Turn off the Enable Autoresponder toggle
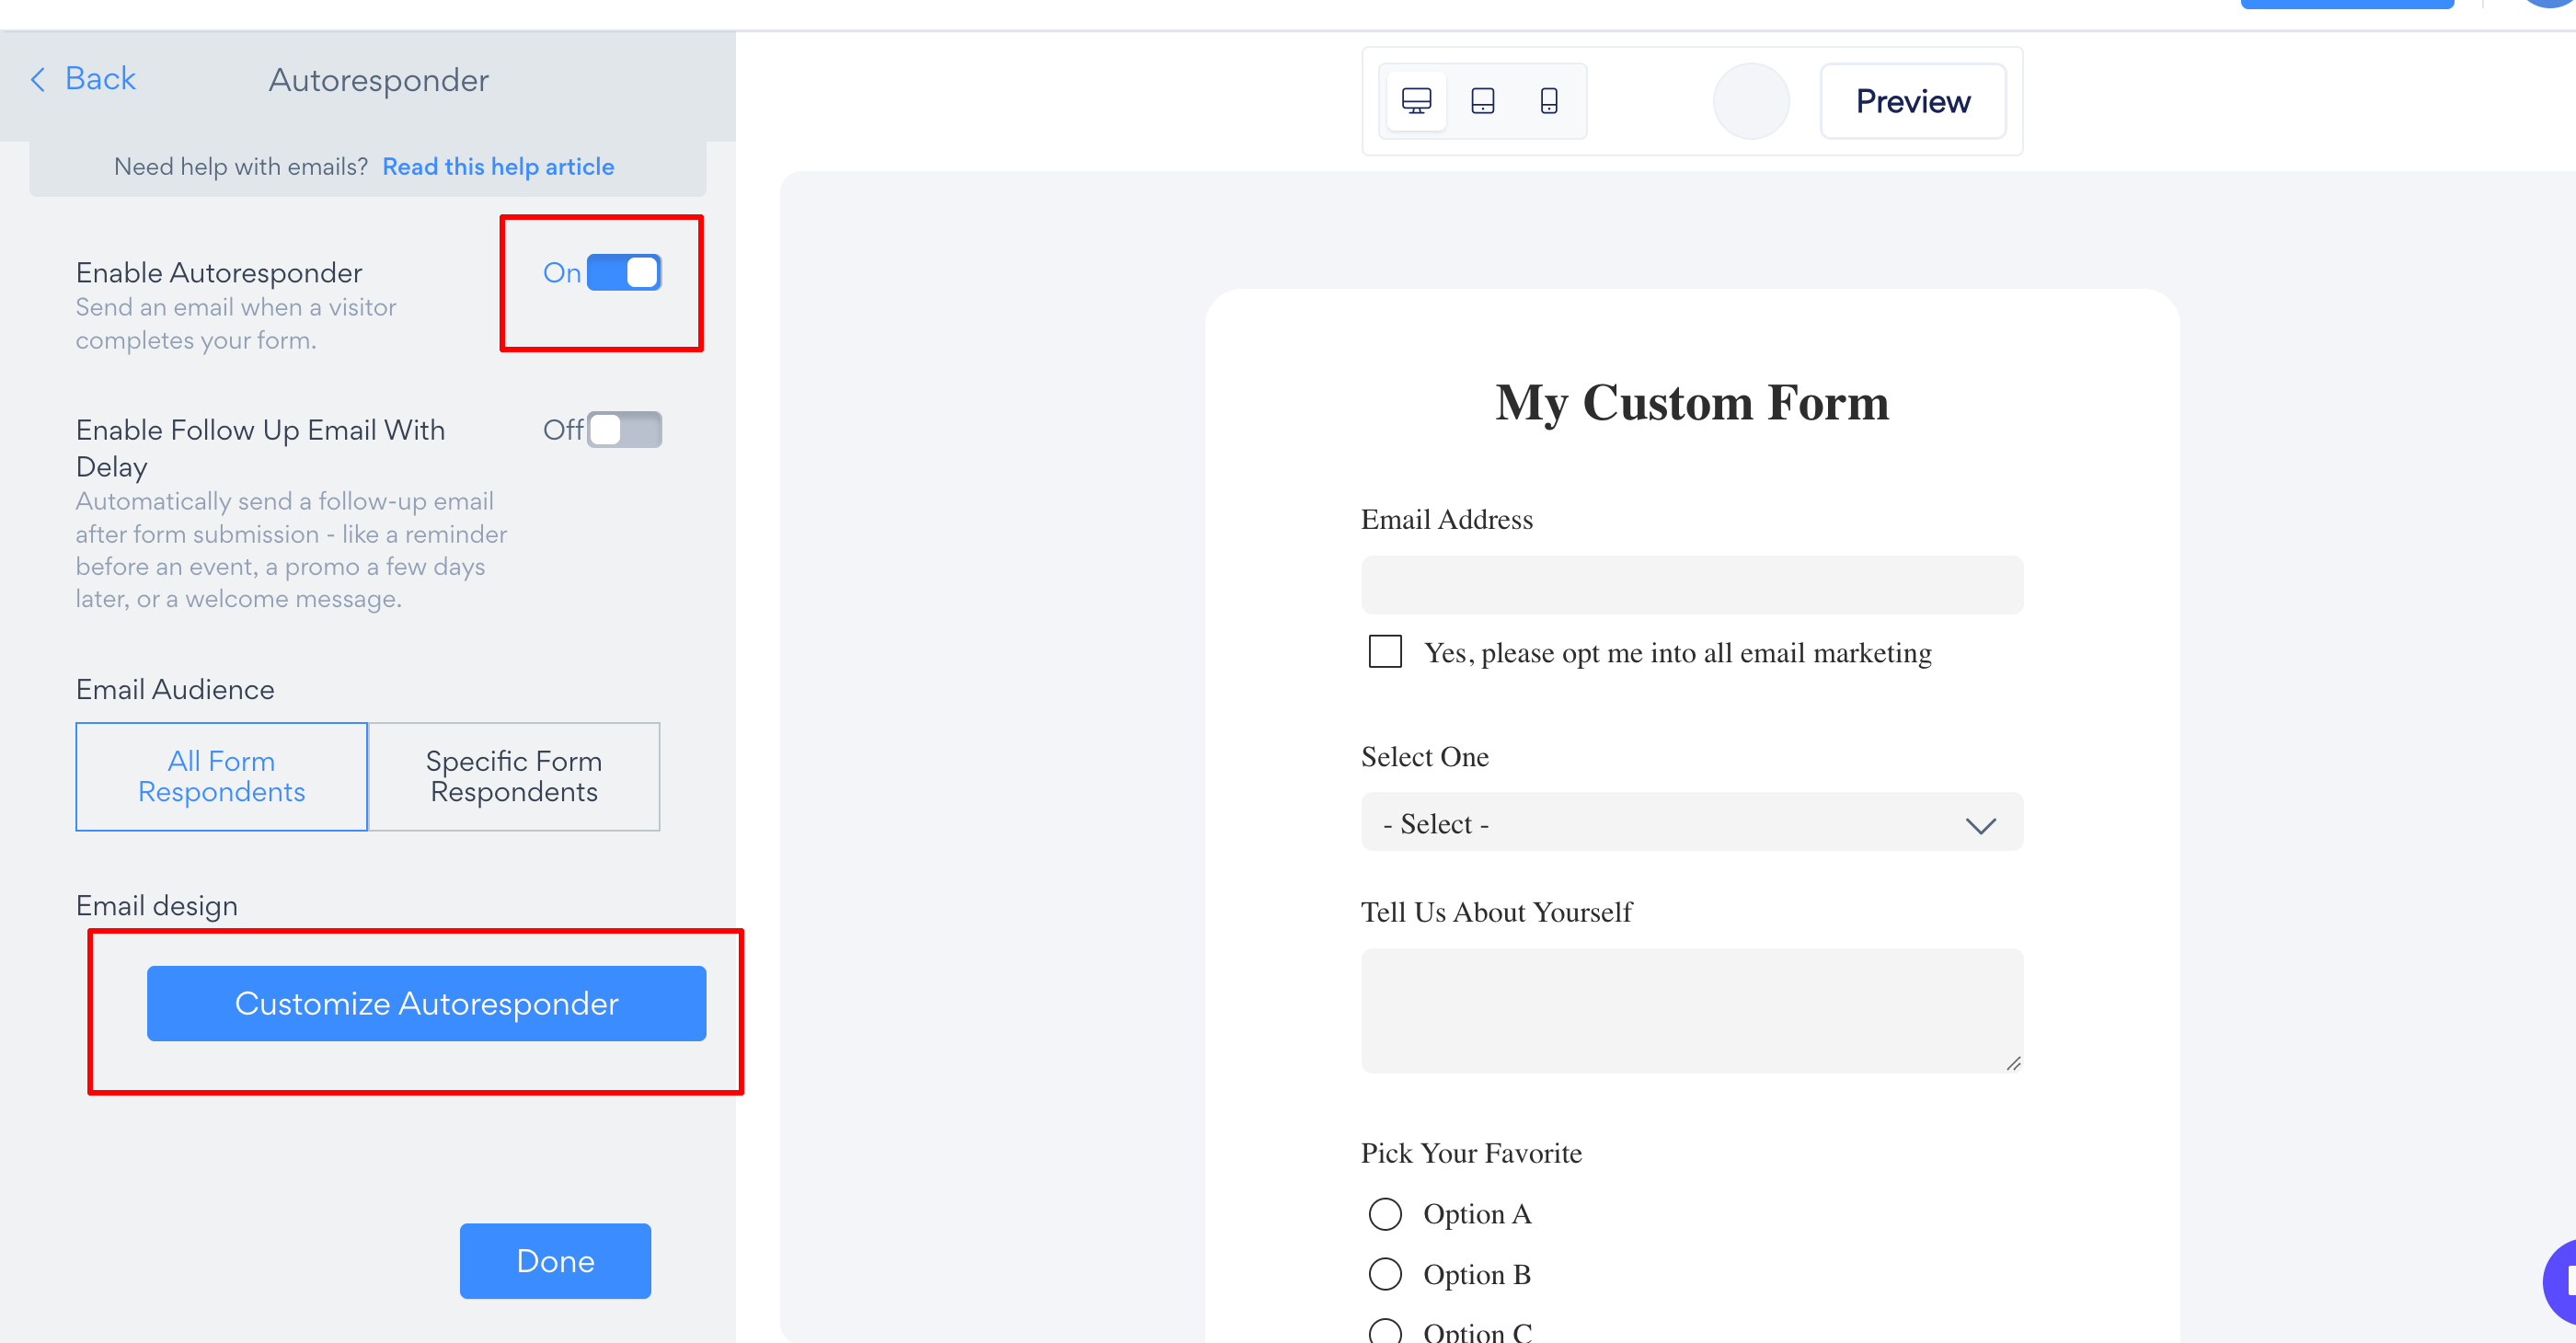The width and height of the screenshot is (2576, 1343). [624, 272]
